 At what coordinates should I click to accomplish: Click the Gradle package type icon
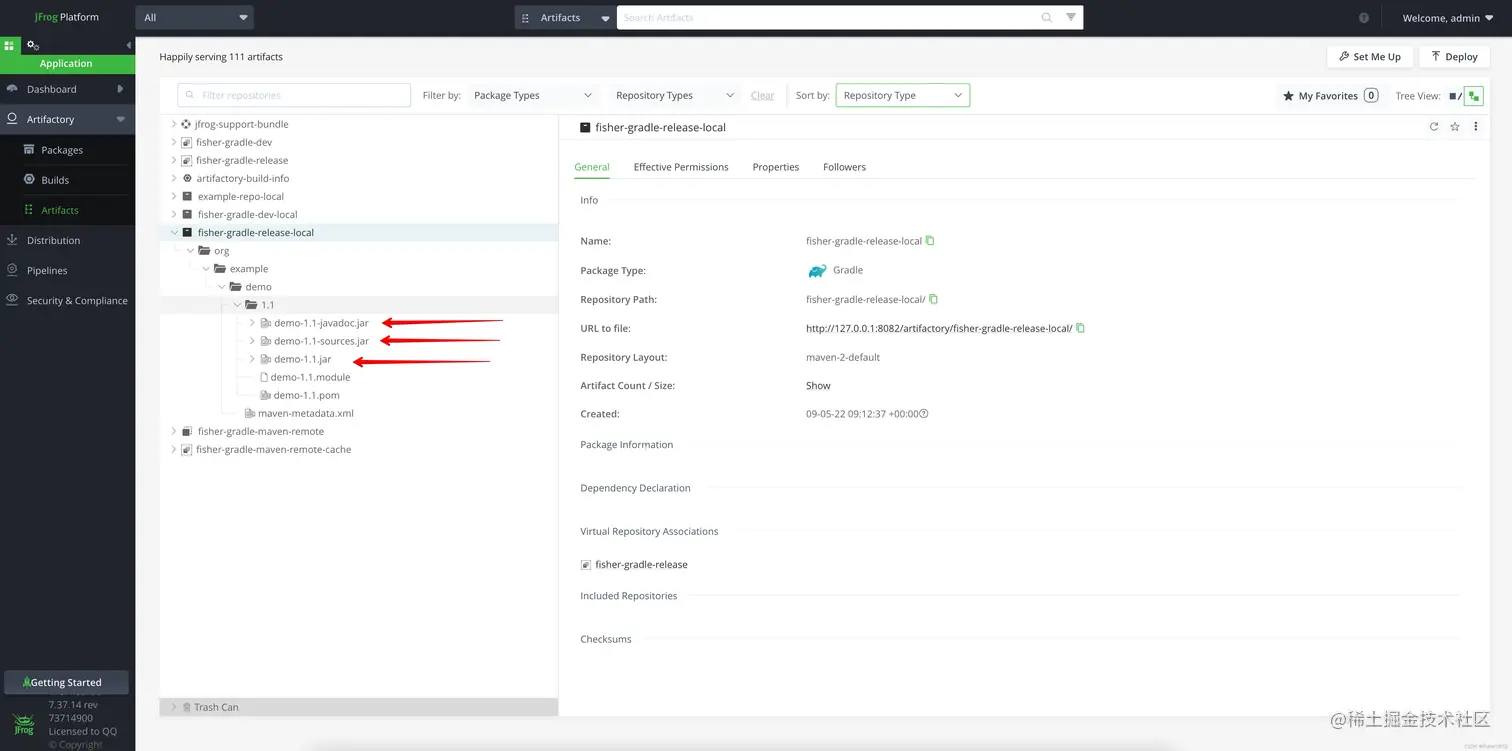tap(817, 270)
